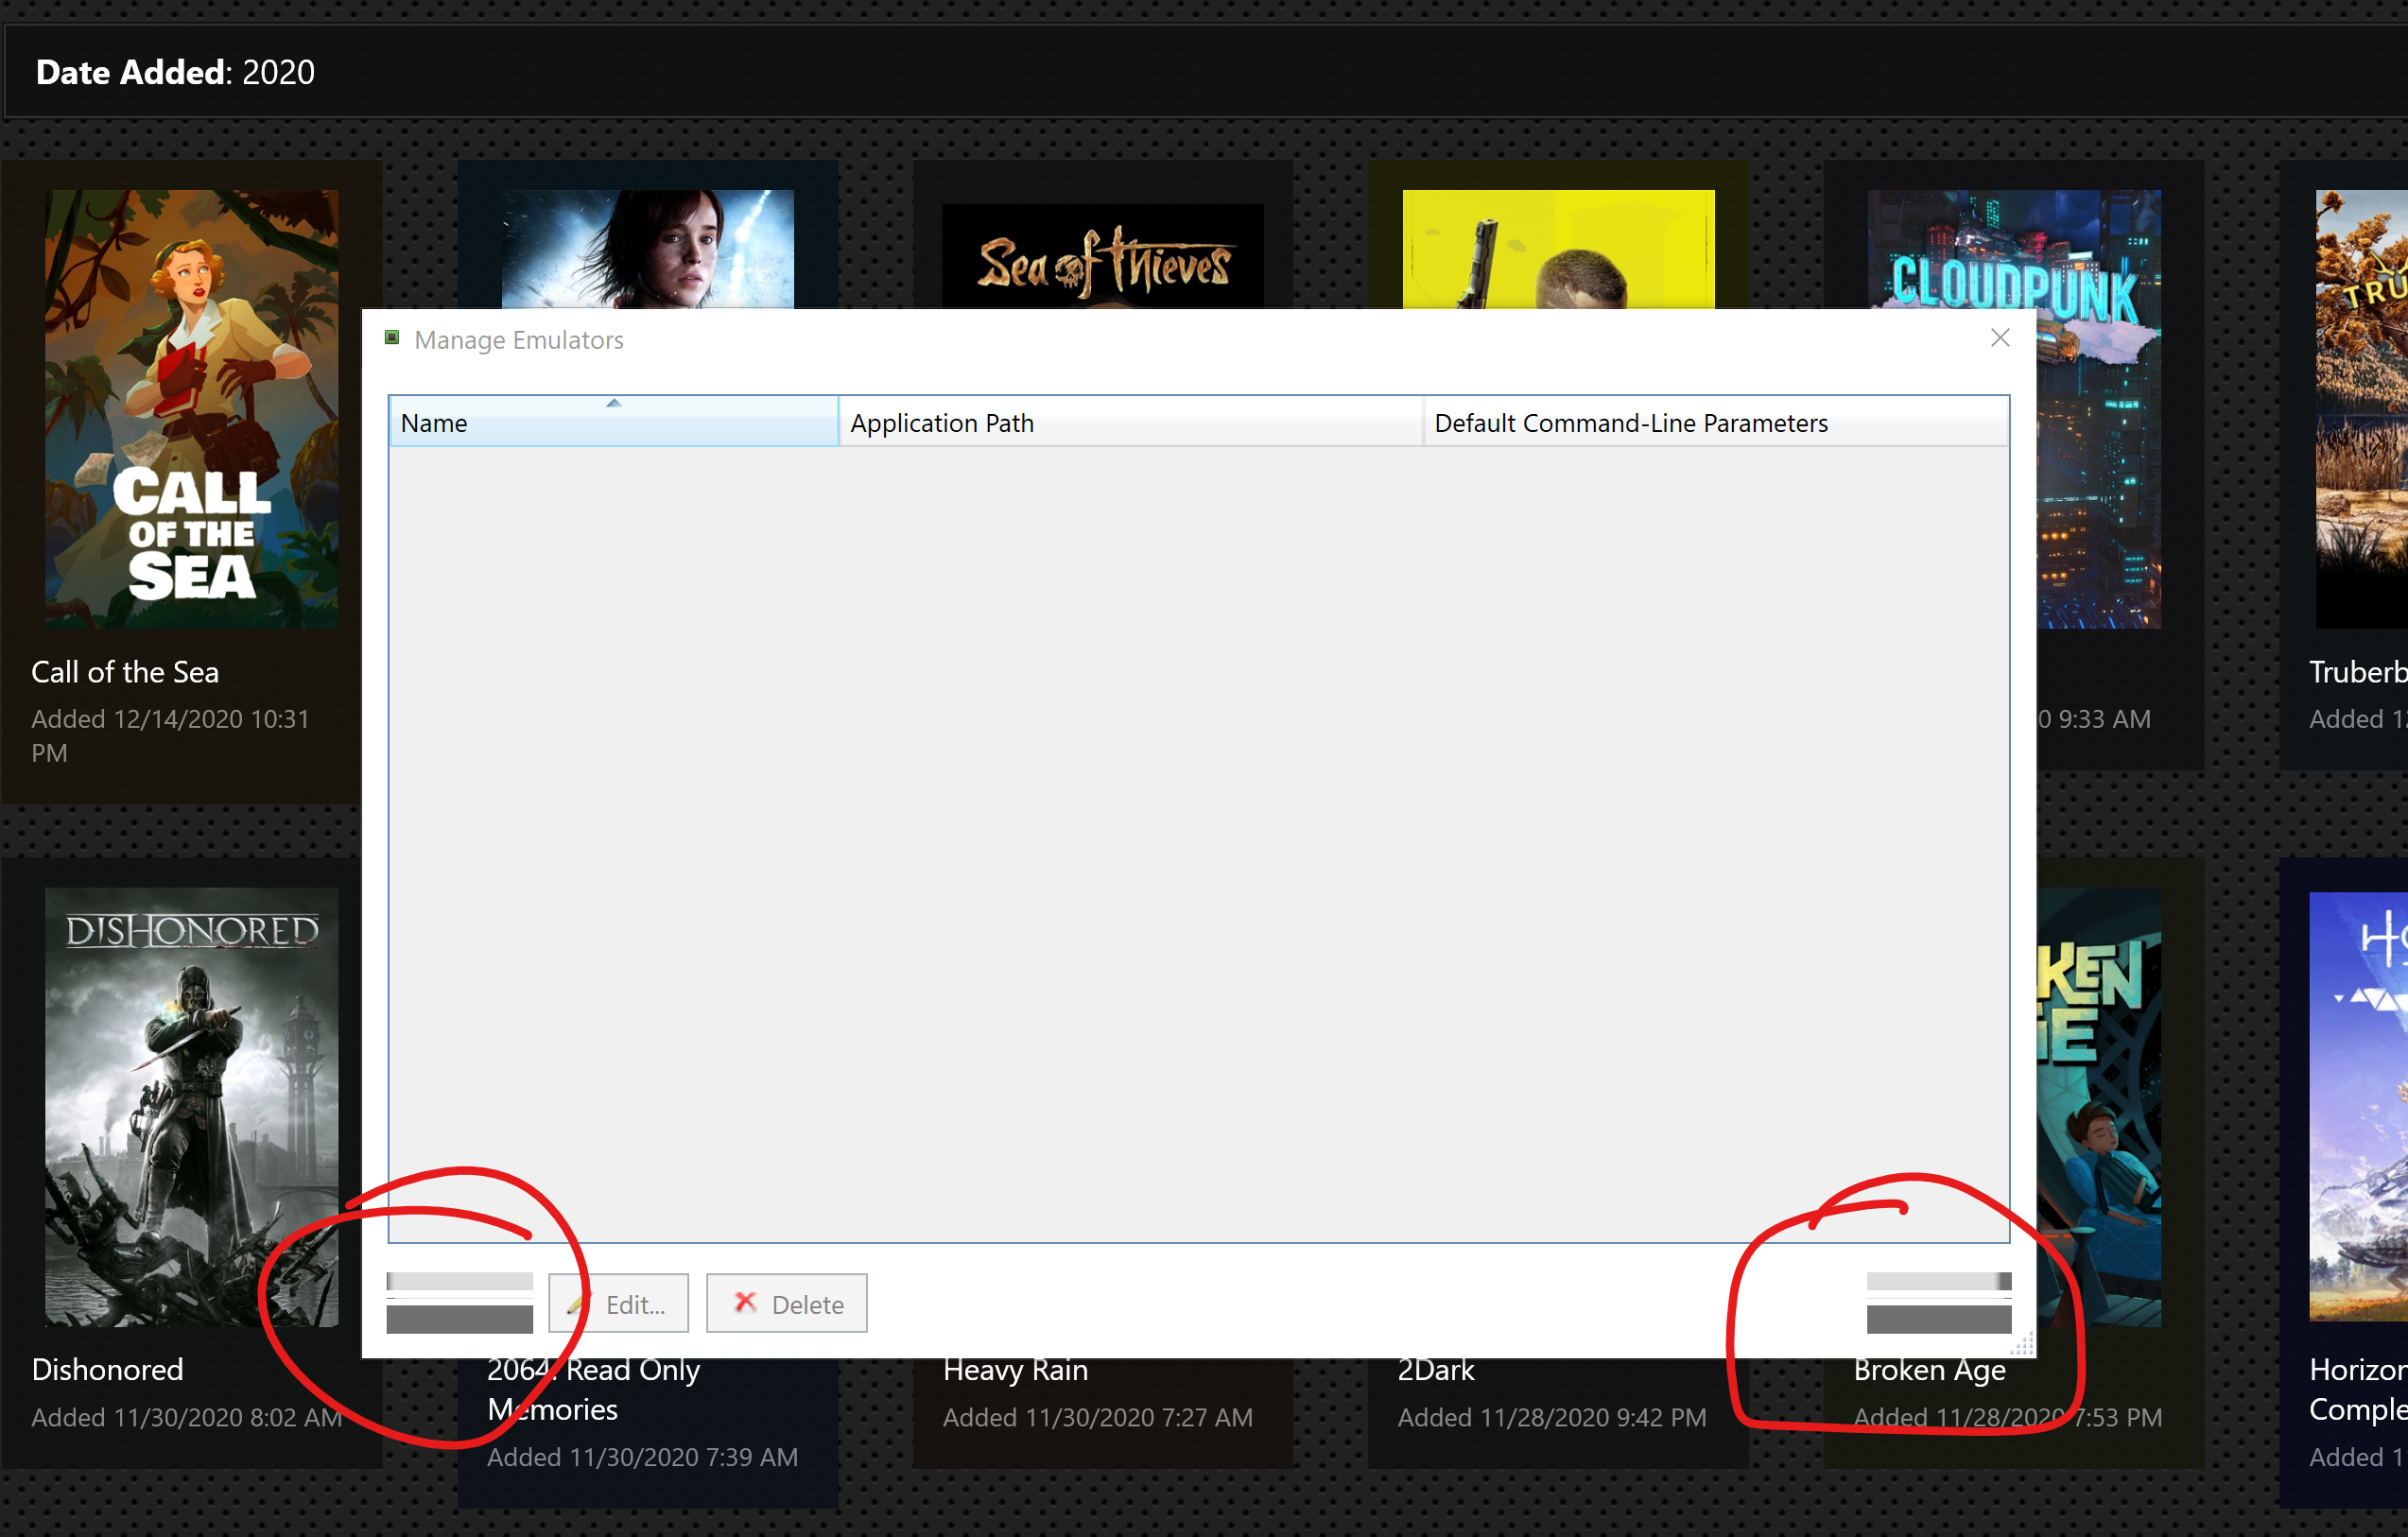Click the '2Dark' game title
The height and width of the screenshot is (1537, 2408).
[1436, 1369]
